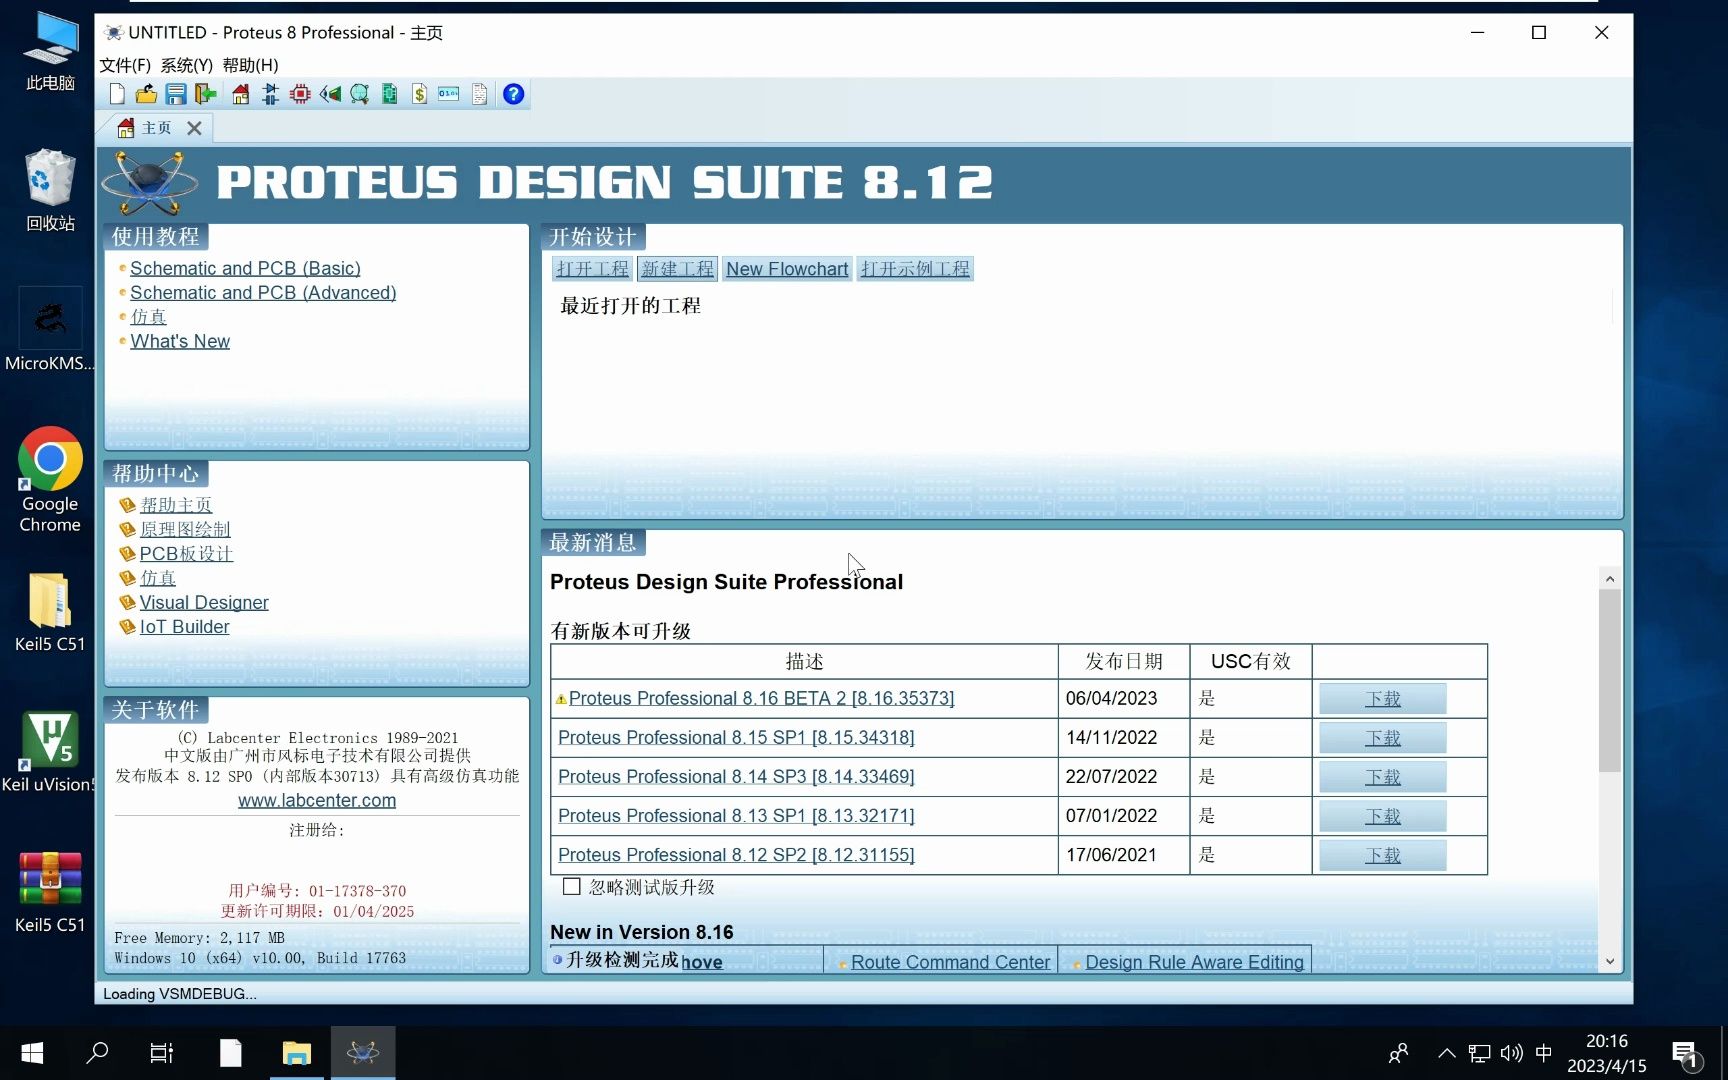Open the 系统(Y) menu
The height and width of the screenshot is (1080, 1728).
pyautogui.click(x=187, y=65)
